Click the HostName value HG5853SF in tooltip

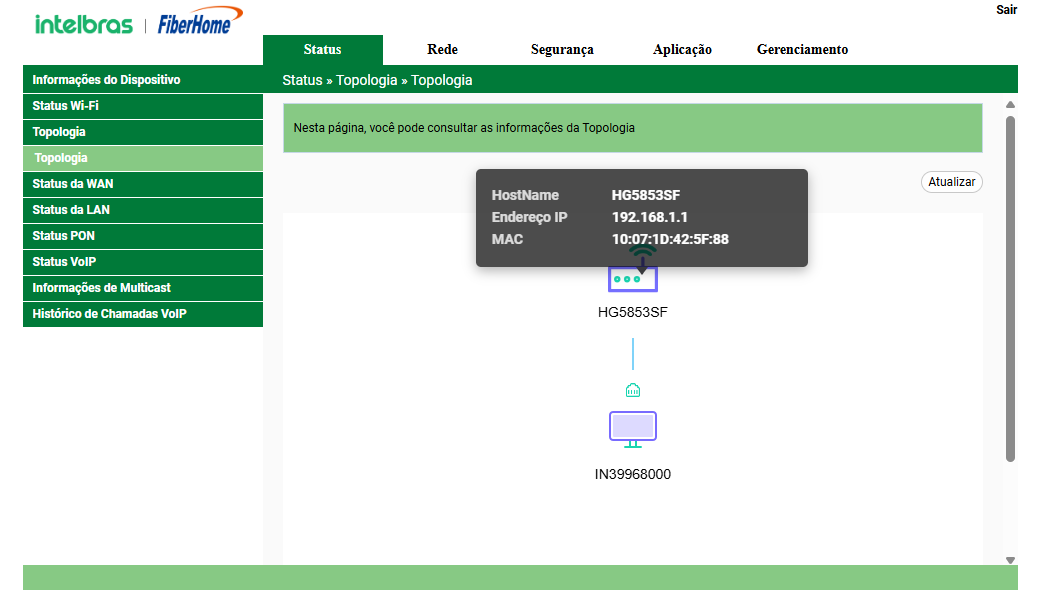pos(645,195)
